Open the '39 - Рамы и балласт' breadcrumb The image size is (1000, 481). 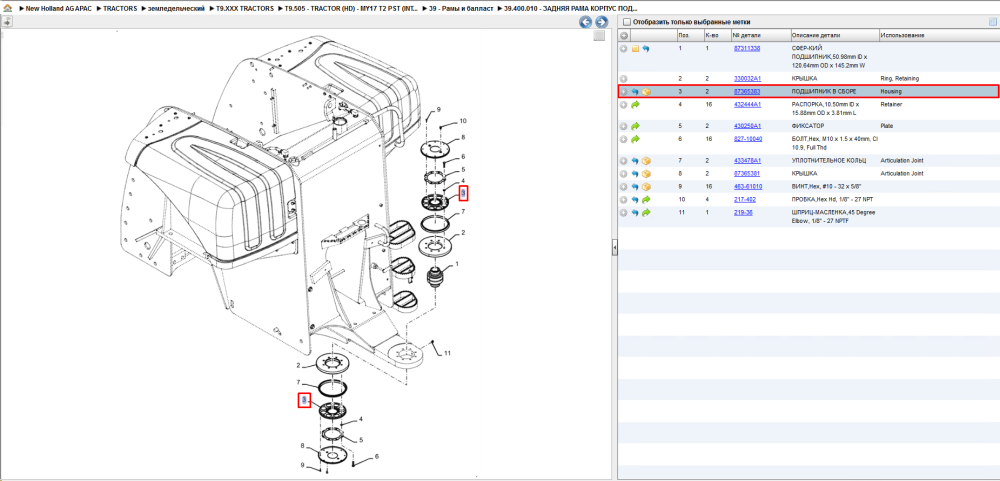[x=460, y=8]
